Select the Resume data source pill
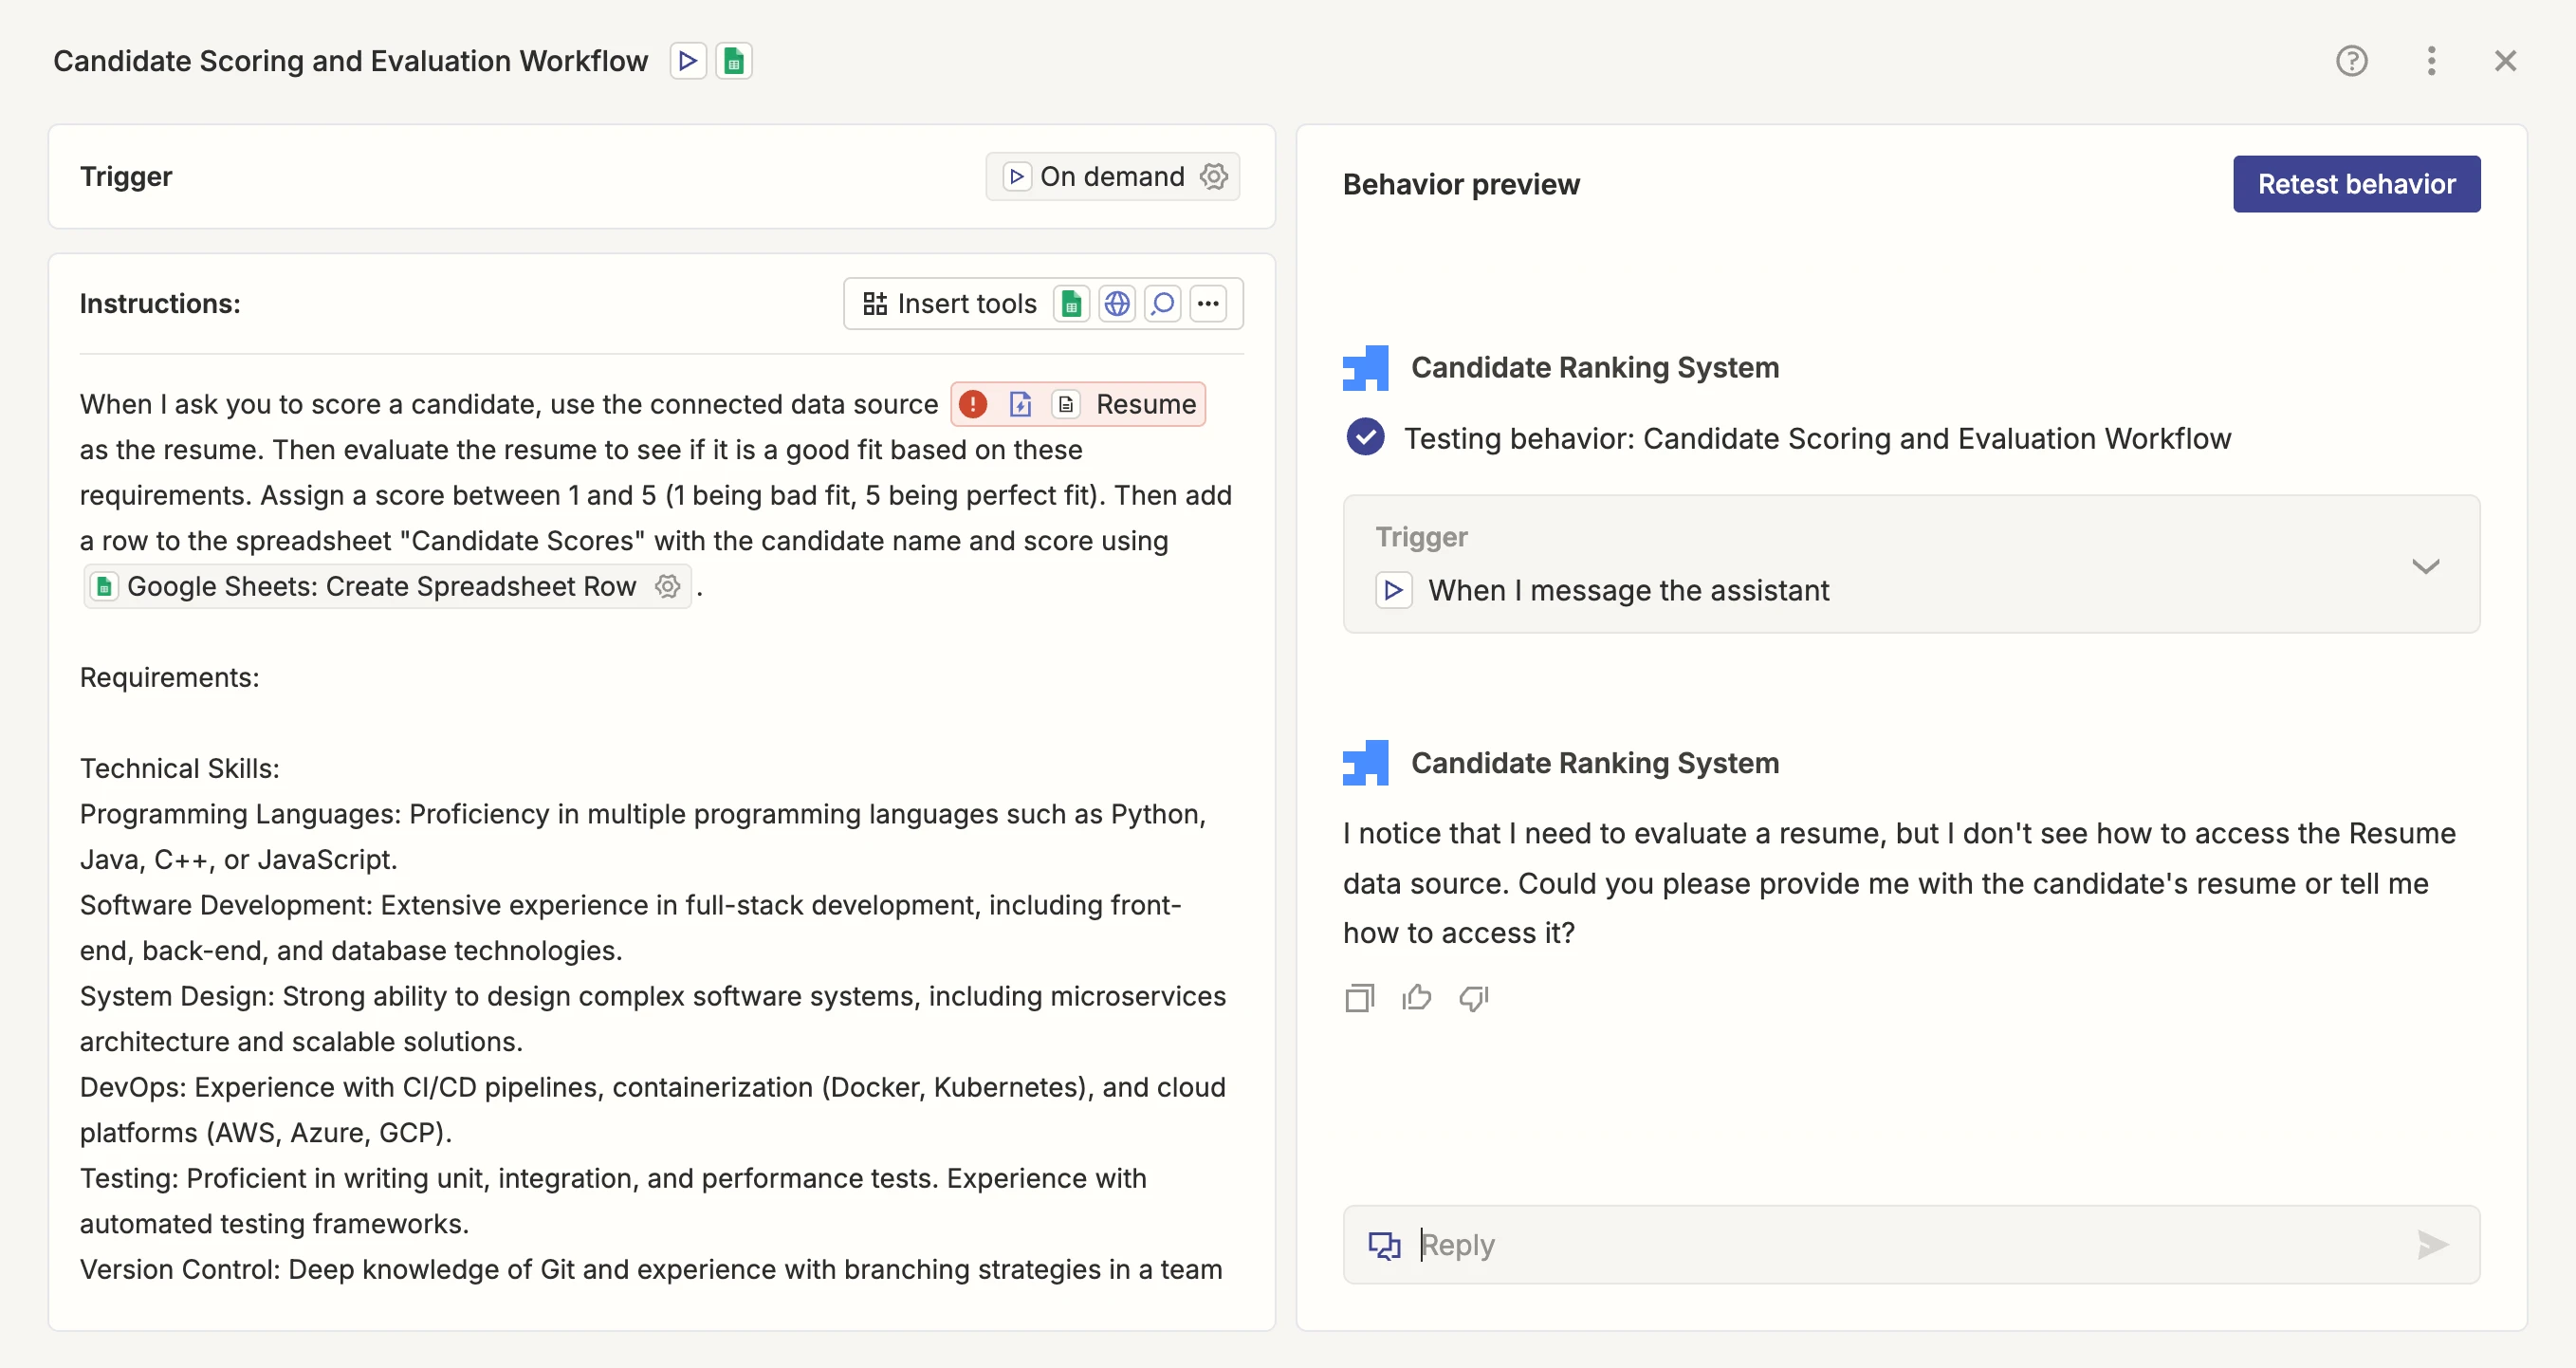2576x1368 pixels. click(x=1146, y=404)
